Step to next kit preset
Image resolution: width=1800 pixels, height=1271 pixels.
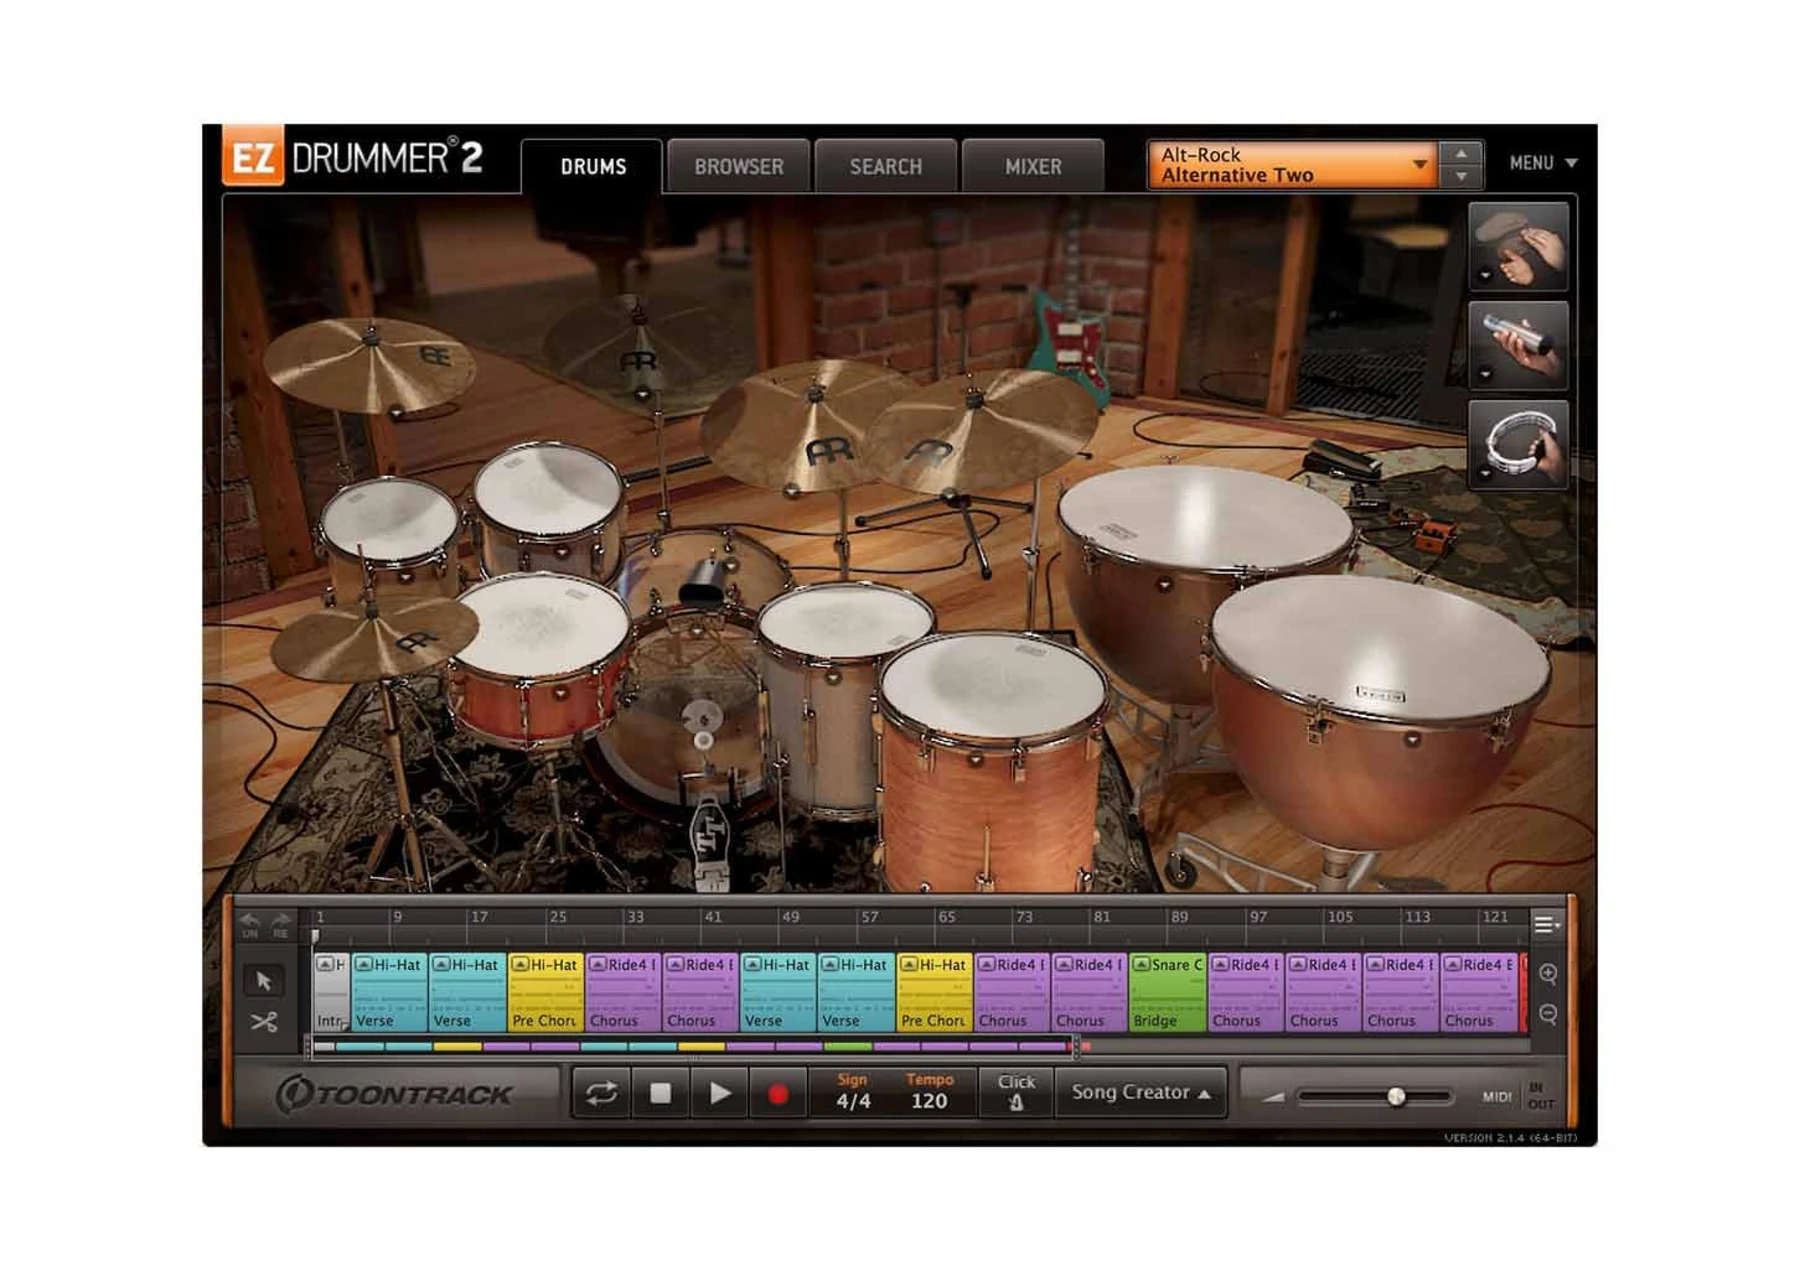[1461, 177]
